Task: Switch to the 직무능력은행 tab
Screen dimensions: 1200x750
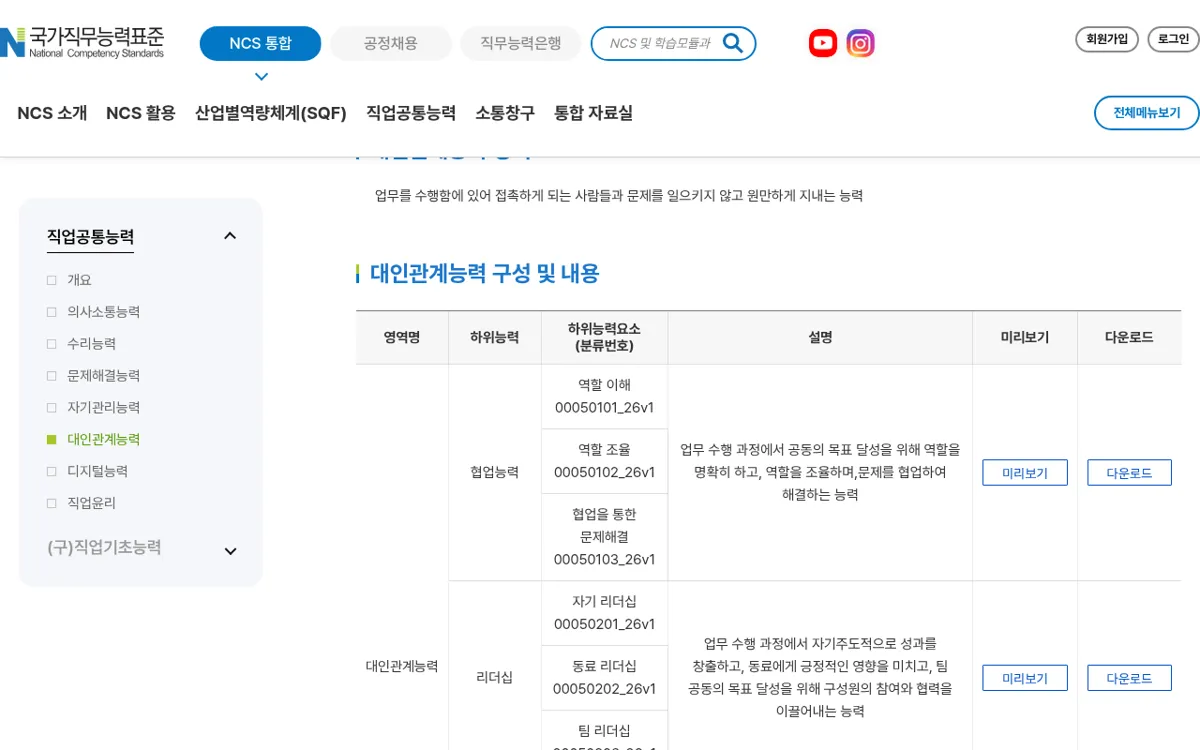Action: click(x=521, y=43)
